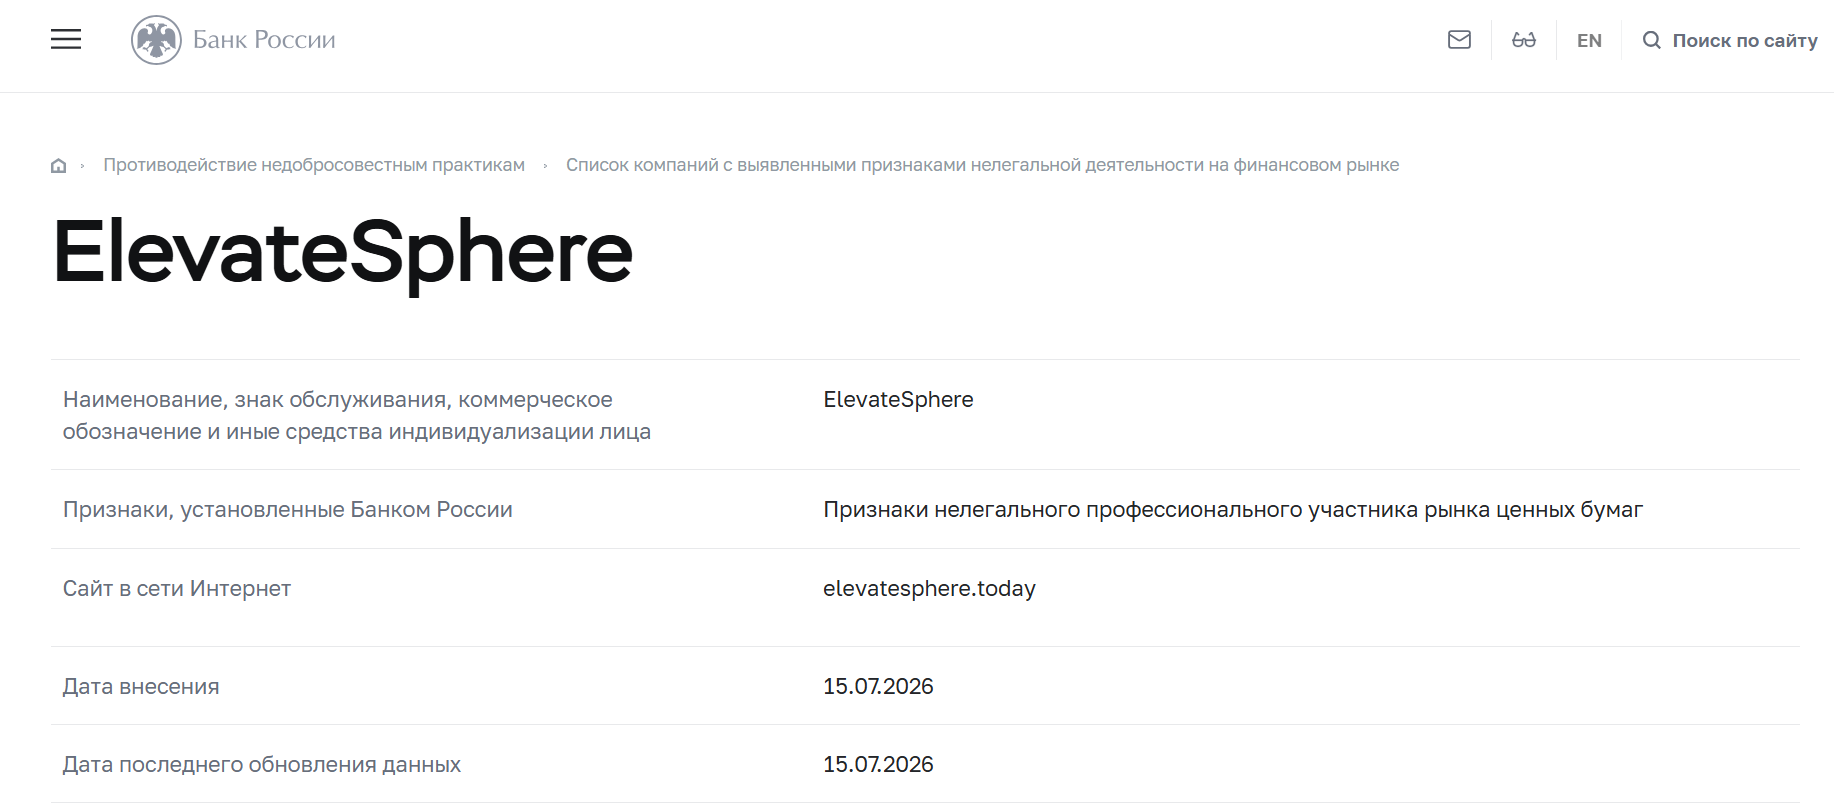Switch site language to EN

click(1589, 41)
